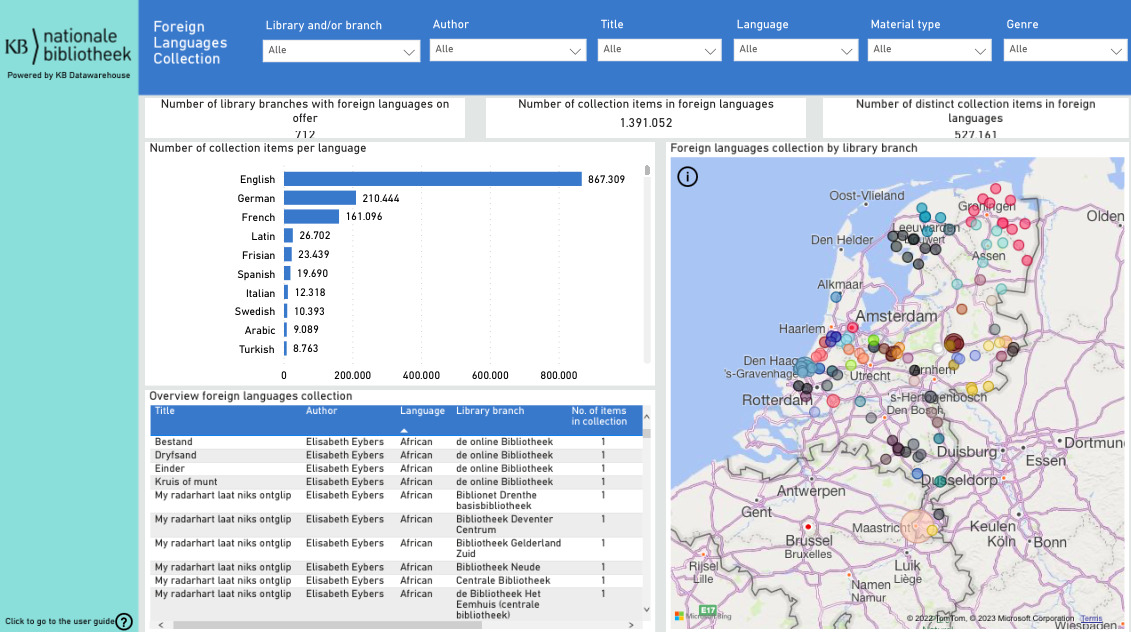Open the Language filter dropdown
This screenshot has height=632, width=1131.
(795, 50)
